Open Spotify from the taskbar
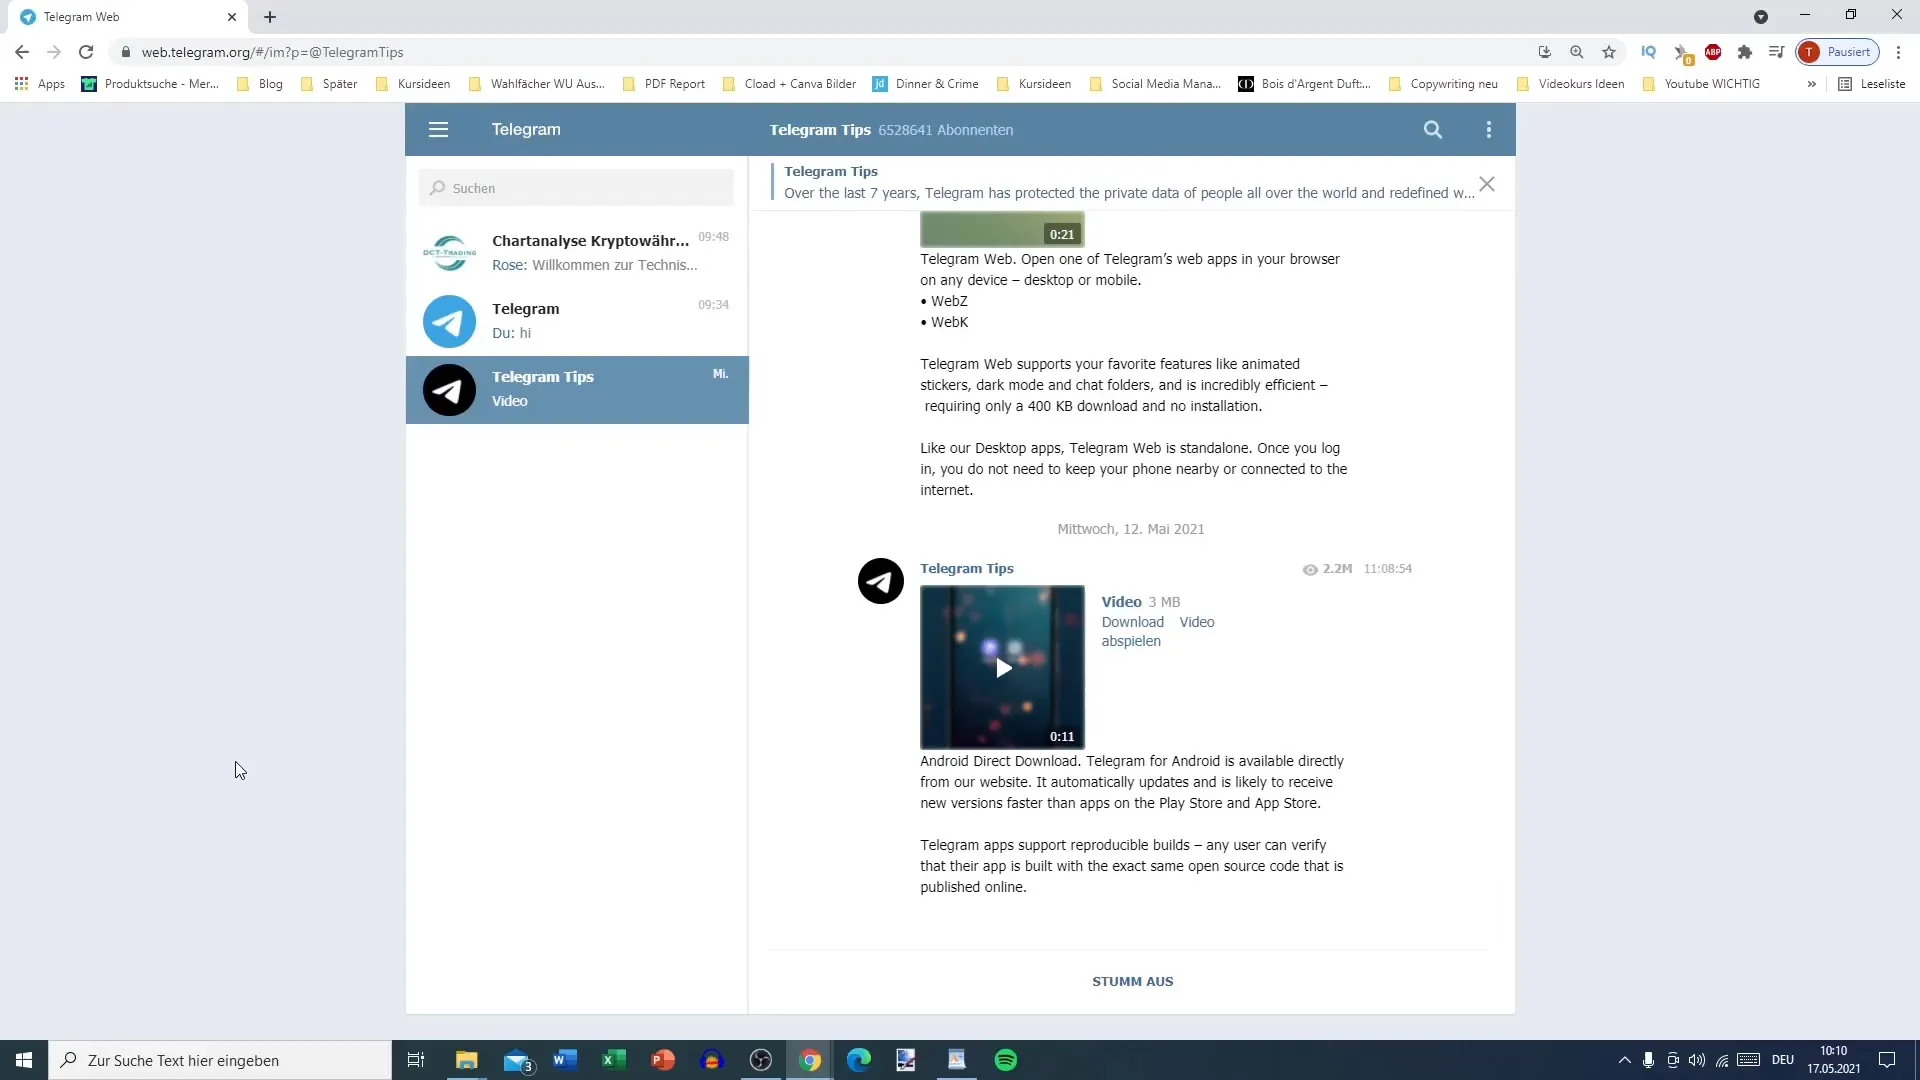Viewport: 1920px width, 1080px height. 1006,1060
